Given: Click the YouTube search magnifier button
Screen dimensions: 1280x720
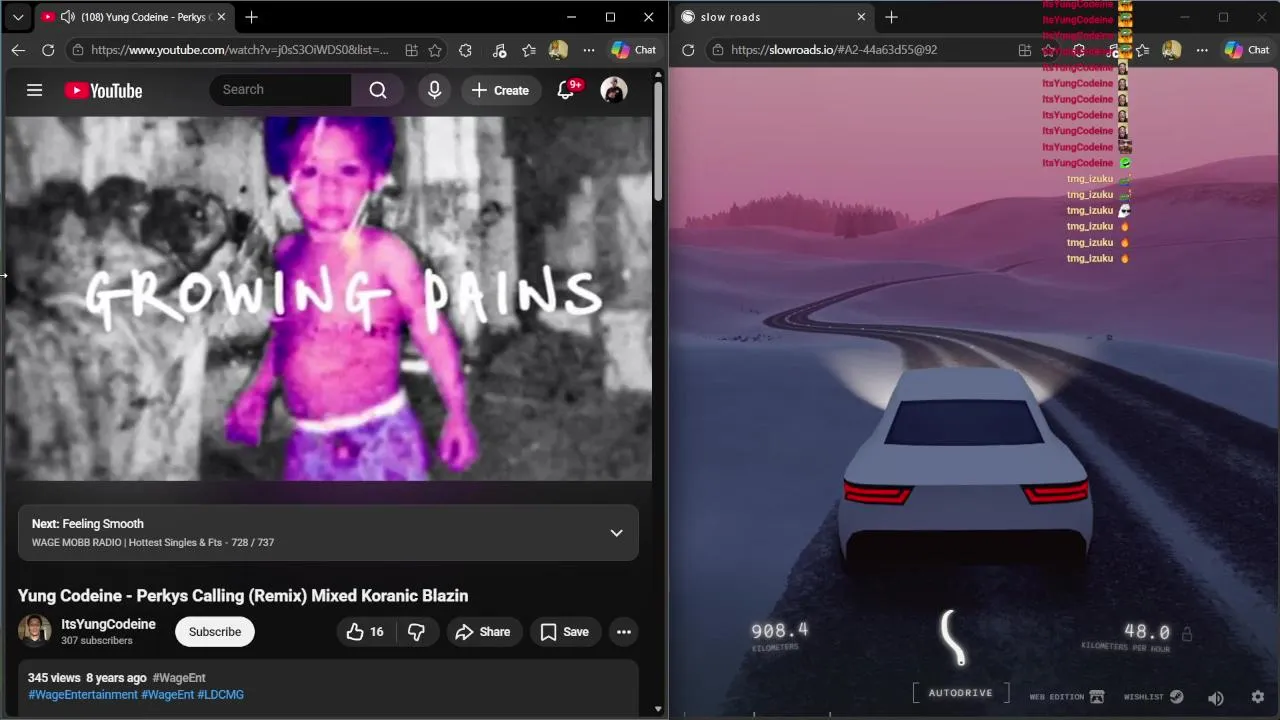Looking at the screenshot, I should pos(378,90).
